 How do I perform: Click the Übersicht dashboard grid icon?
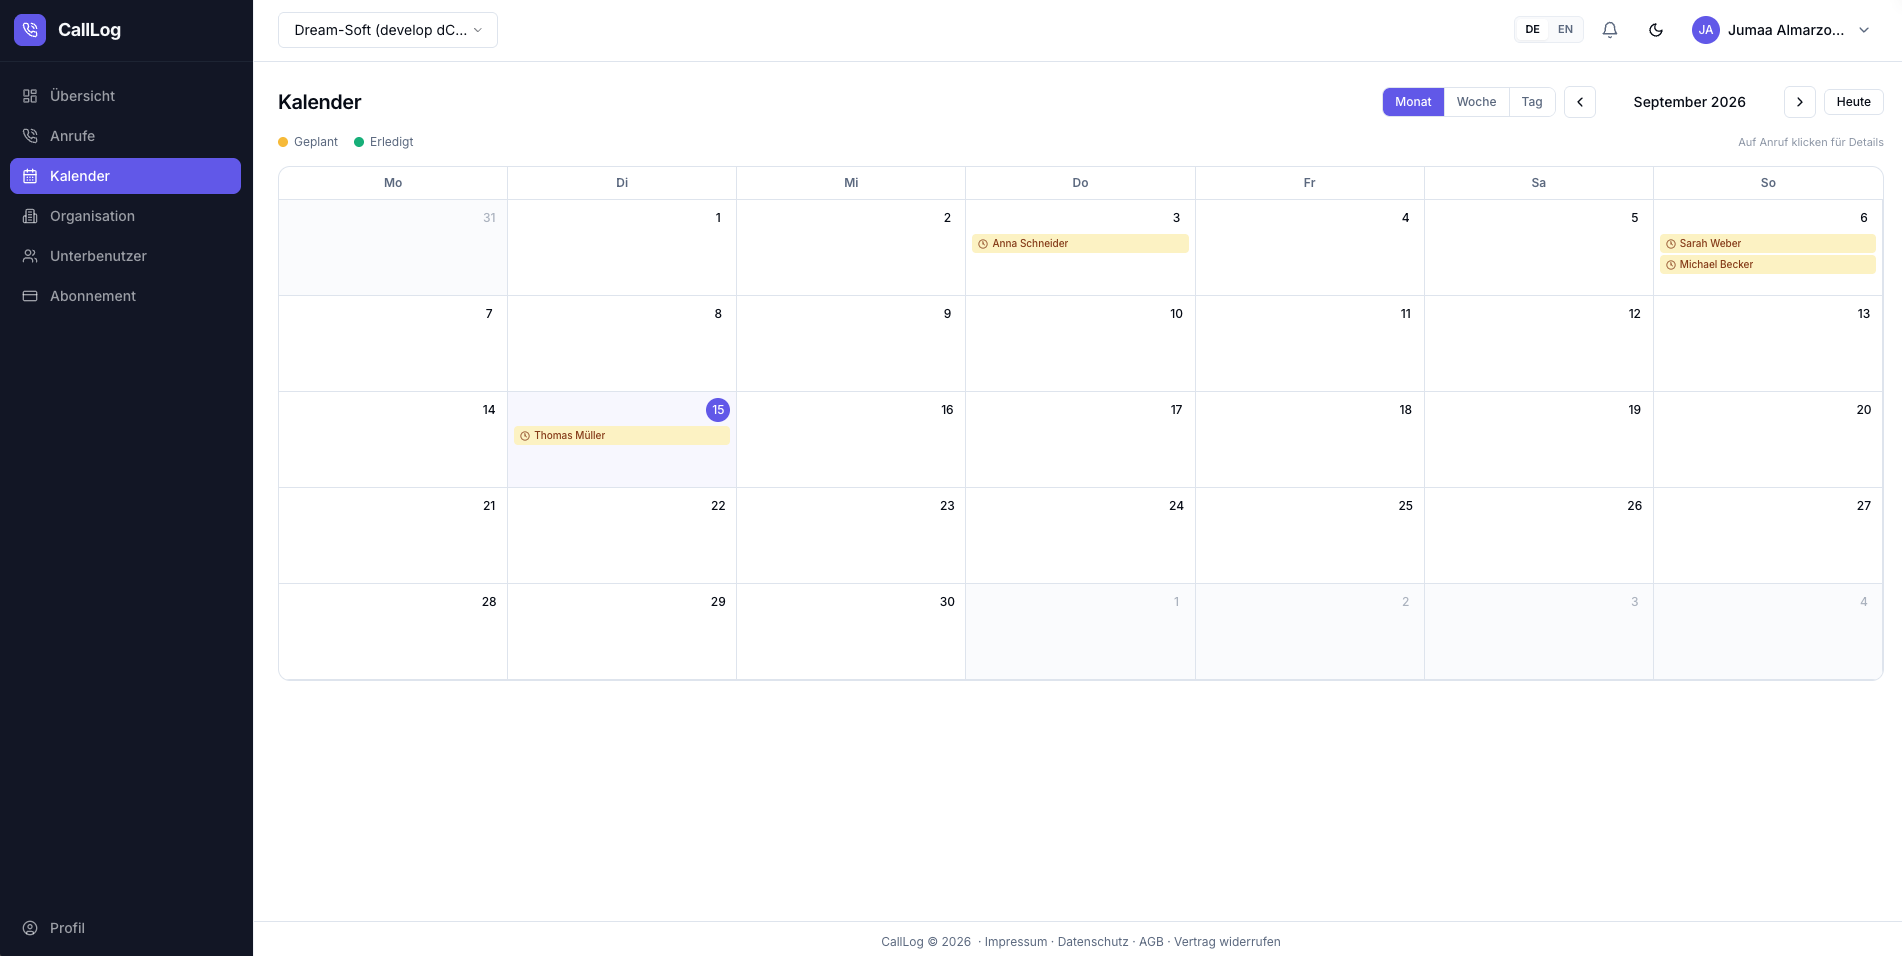[30, 96]
